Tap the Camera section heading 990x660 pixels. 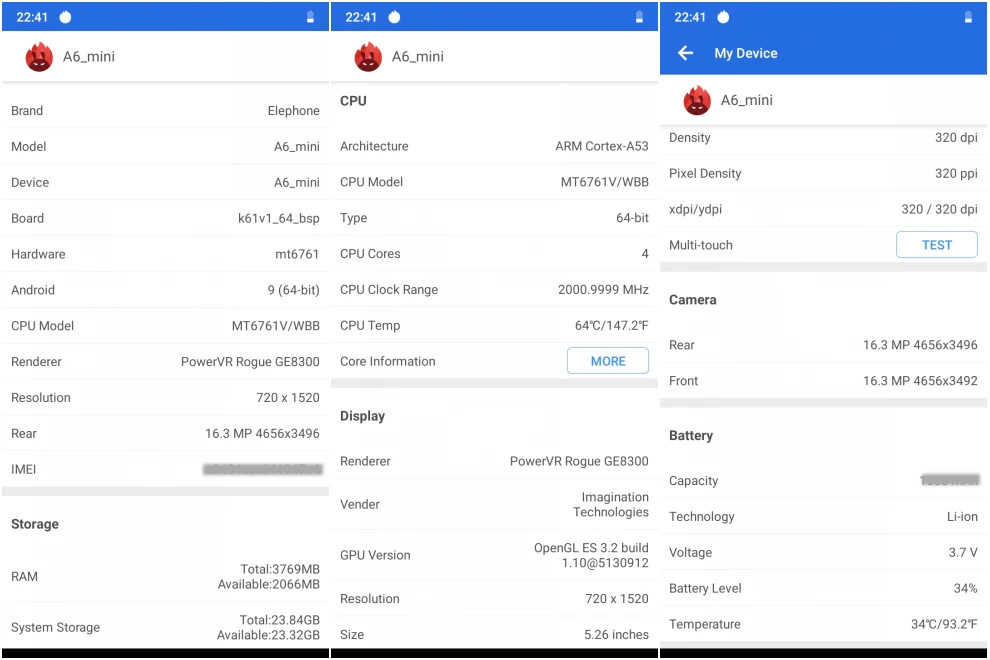pos(693,300)
